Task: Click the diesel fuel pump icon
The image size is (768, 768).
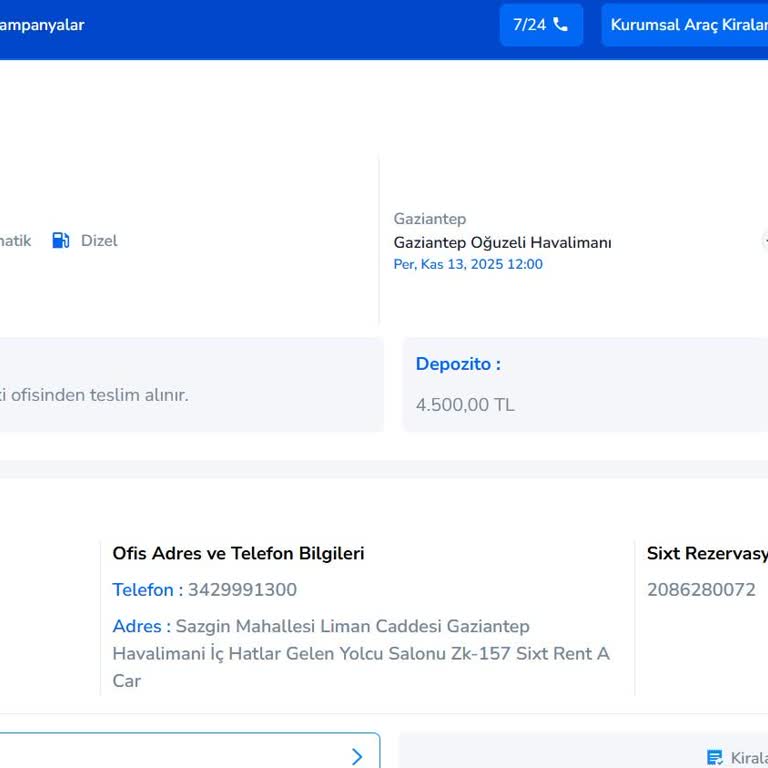Action: pyautogui.click(x=61, y=240)
